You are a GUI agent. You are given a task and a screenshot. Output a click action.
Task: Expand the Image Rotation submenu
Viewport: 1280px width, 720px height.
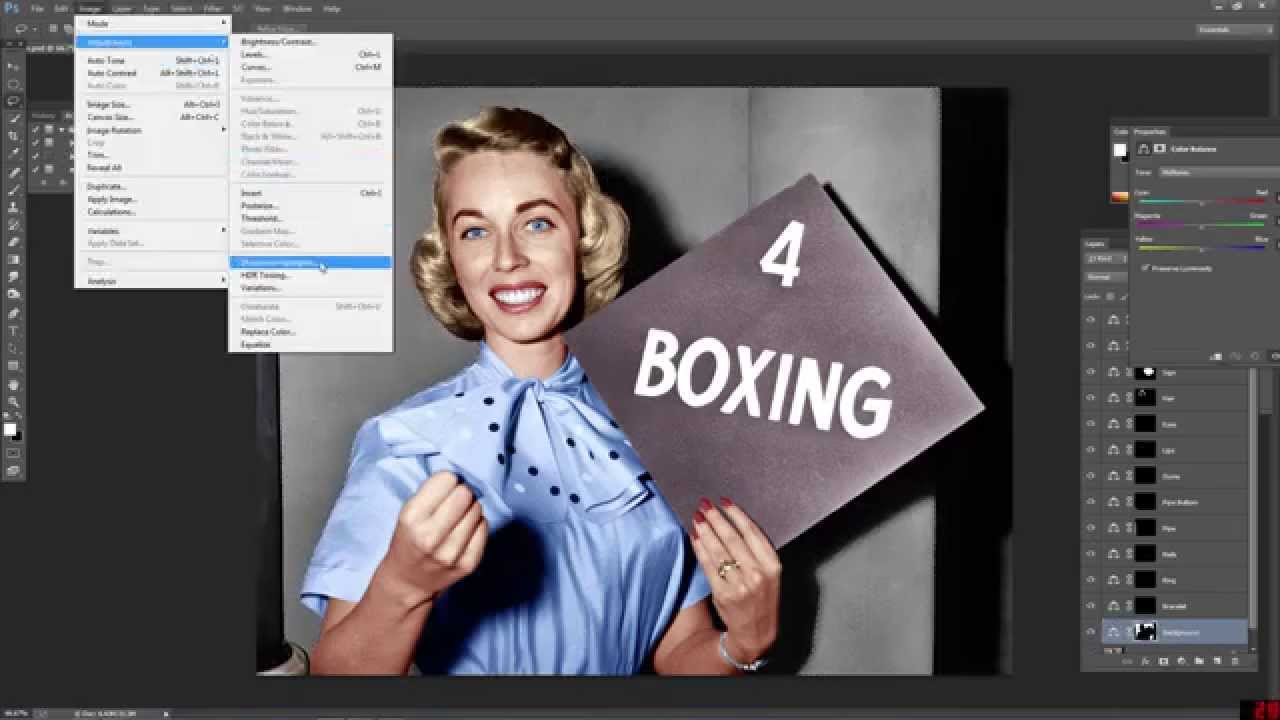[x=152, y=130]
